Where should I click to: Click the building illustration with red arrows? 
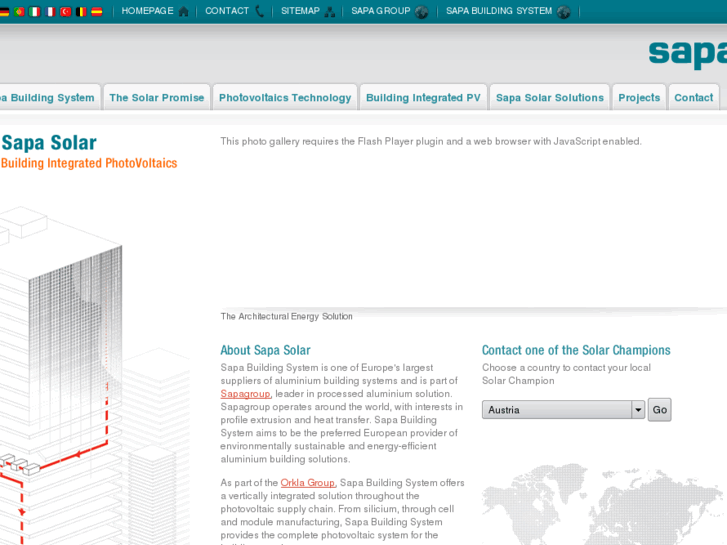93,376
